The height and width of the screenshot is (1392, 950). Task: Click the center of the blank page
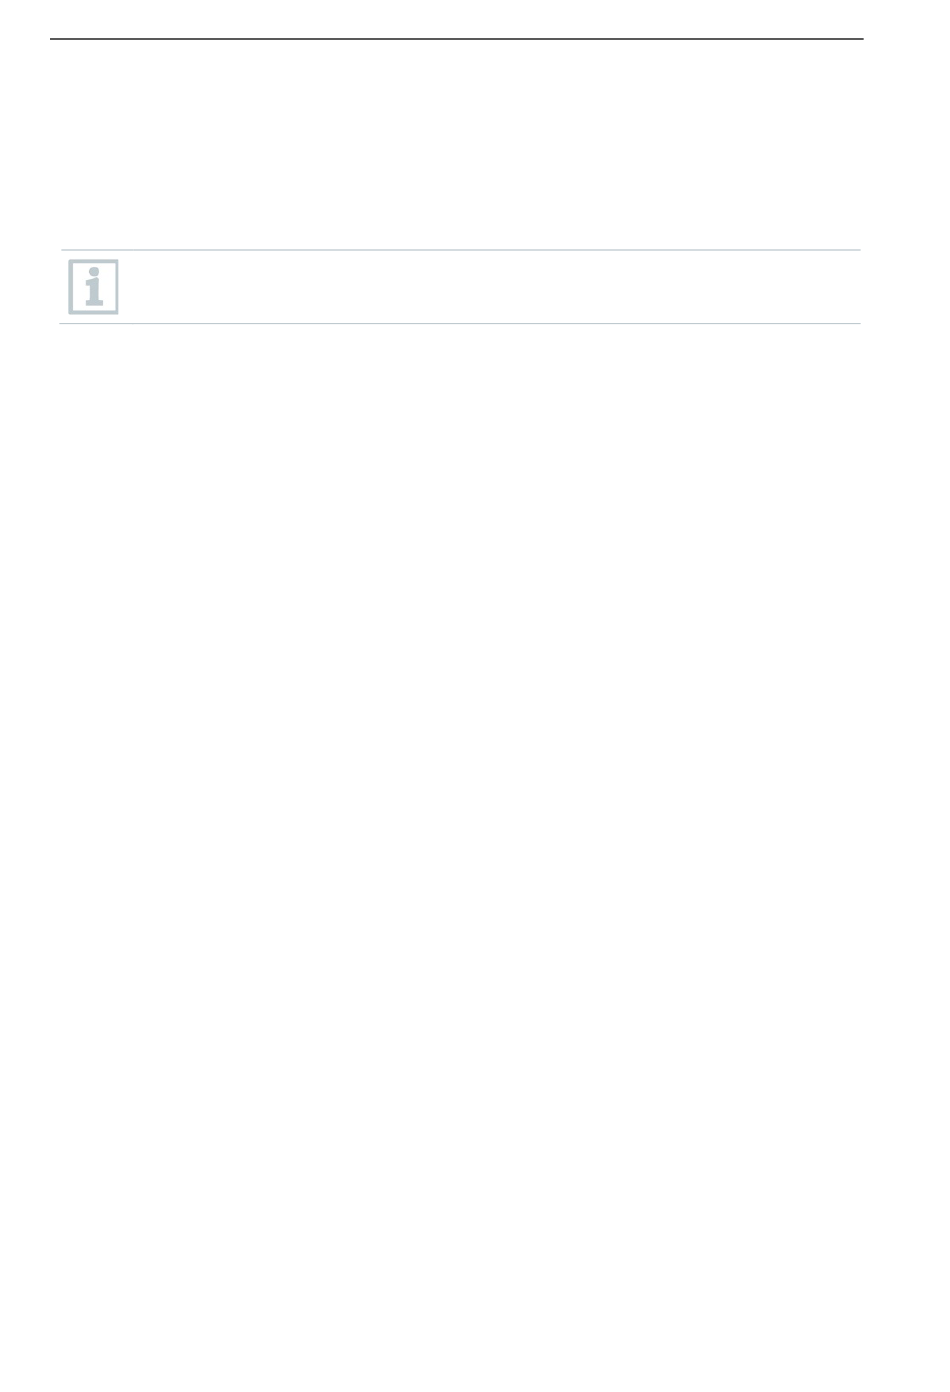click(475, 696)
